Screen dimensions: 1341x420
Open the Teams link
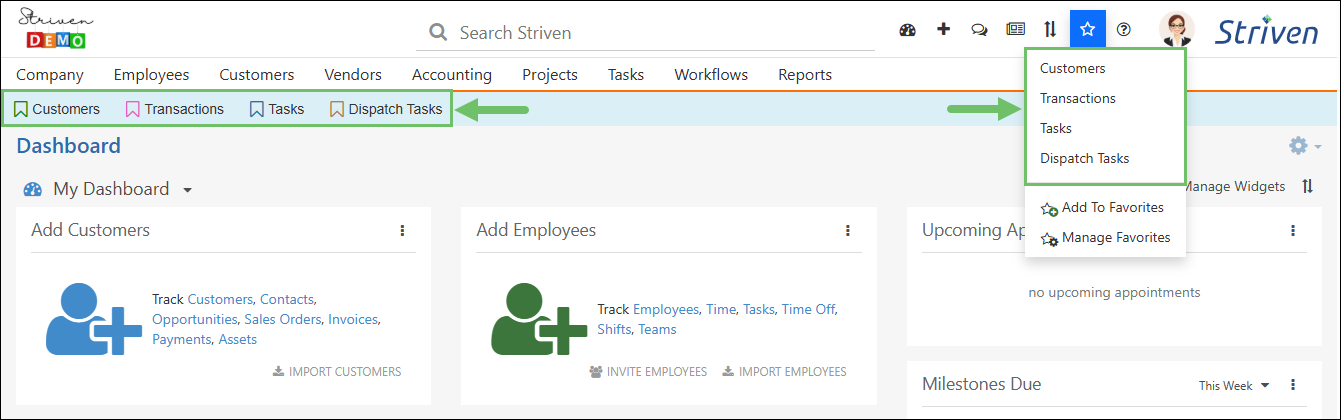pos(657,329)
